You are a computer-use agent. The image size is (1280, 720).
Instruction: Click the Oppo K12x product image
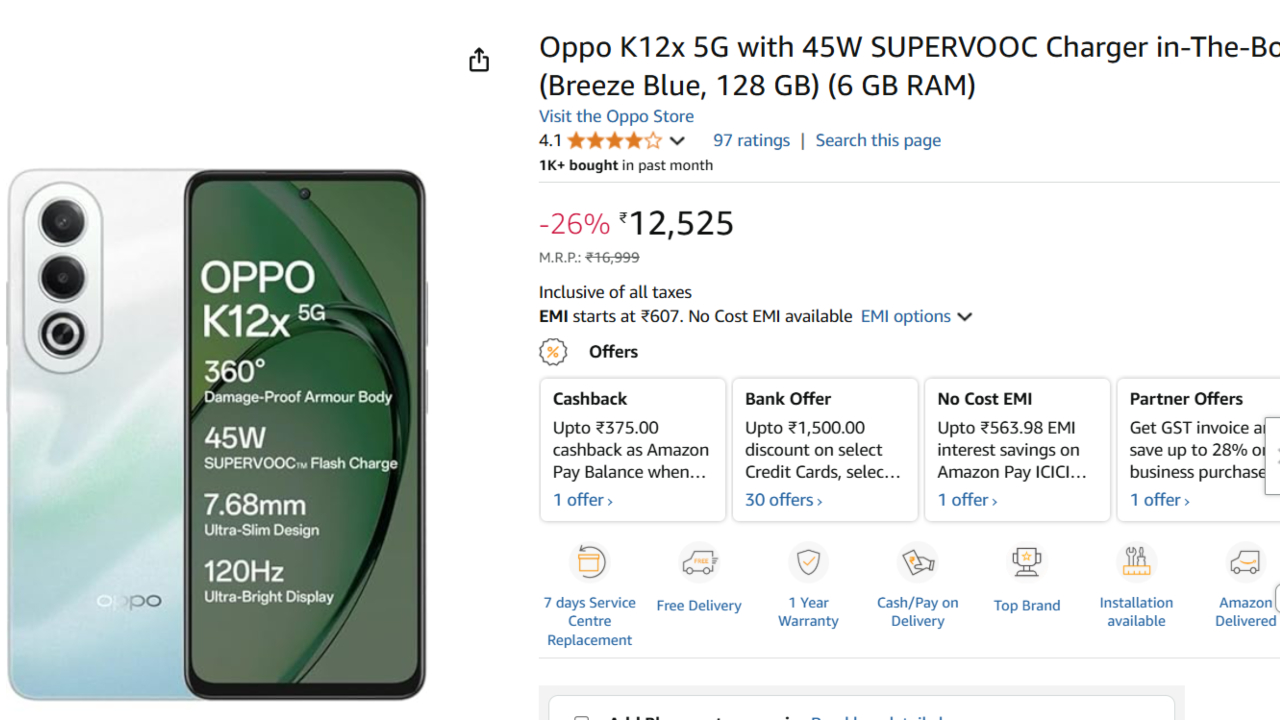tap(217, 434)
